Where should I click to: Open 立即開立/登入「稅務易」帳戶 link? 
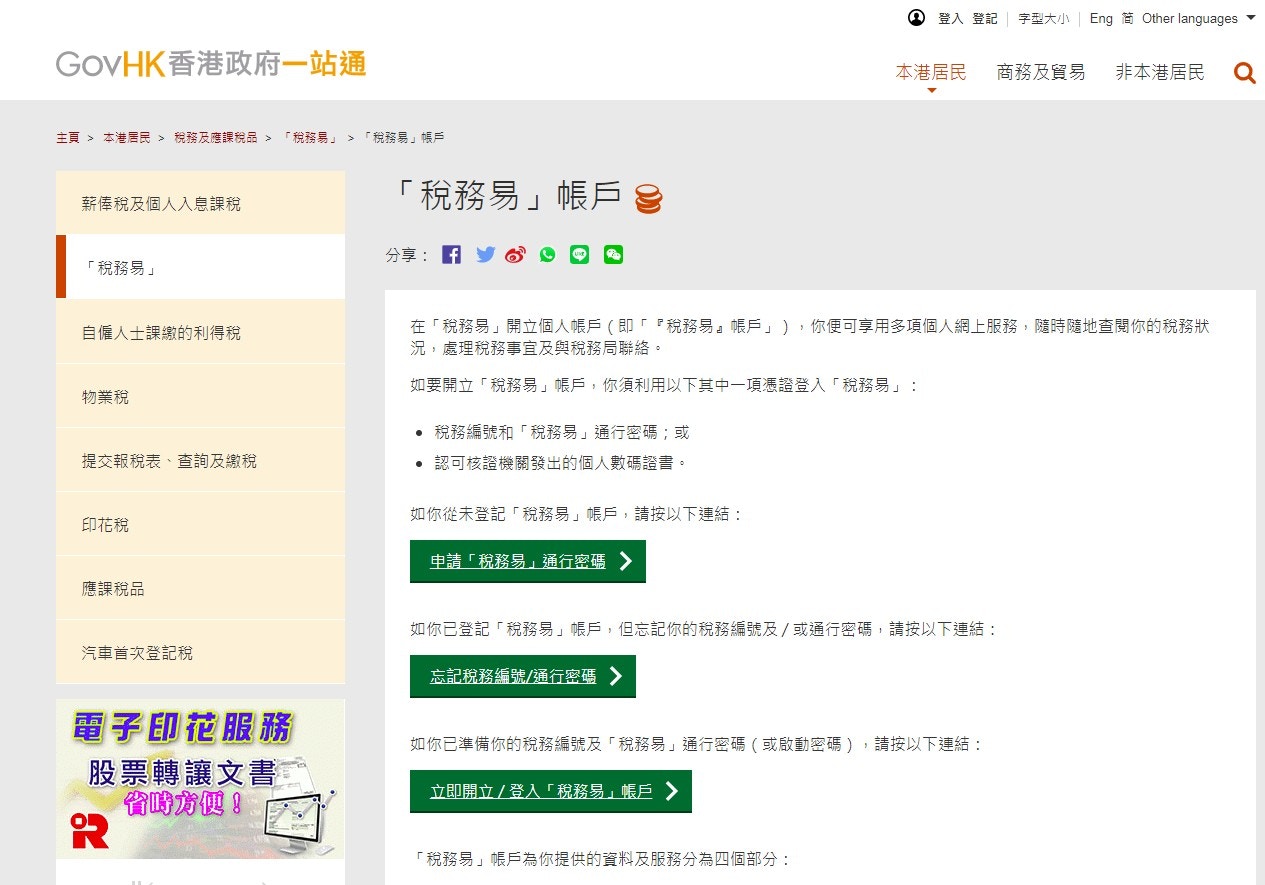[550, 790]
